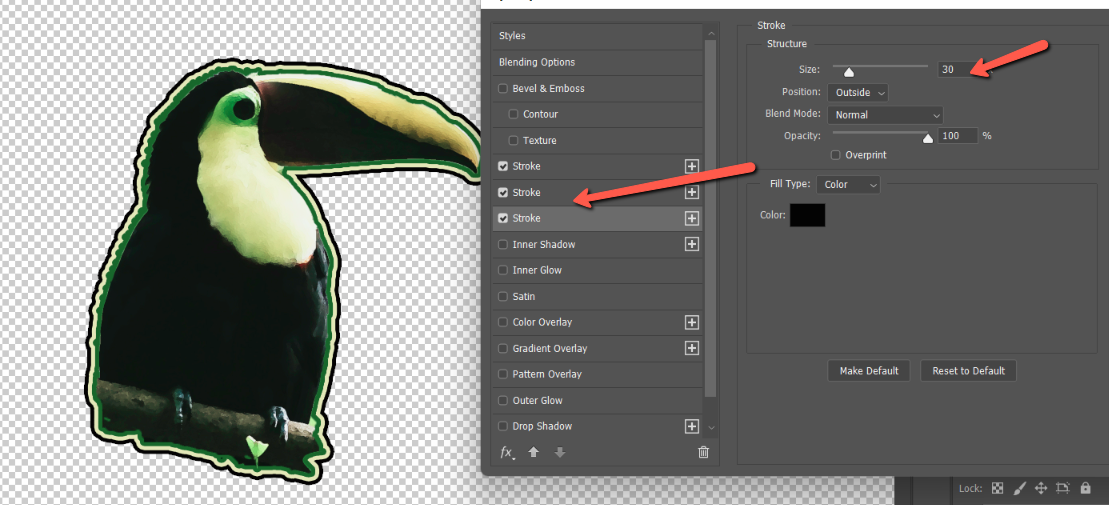Click the lock transparent pixels icon

(997, 488)
